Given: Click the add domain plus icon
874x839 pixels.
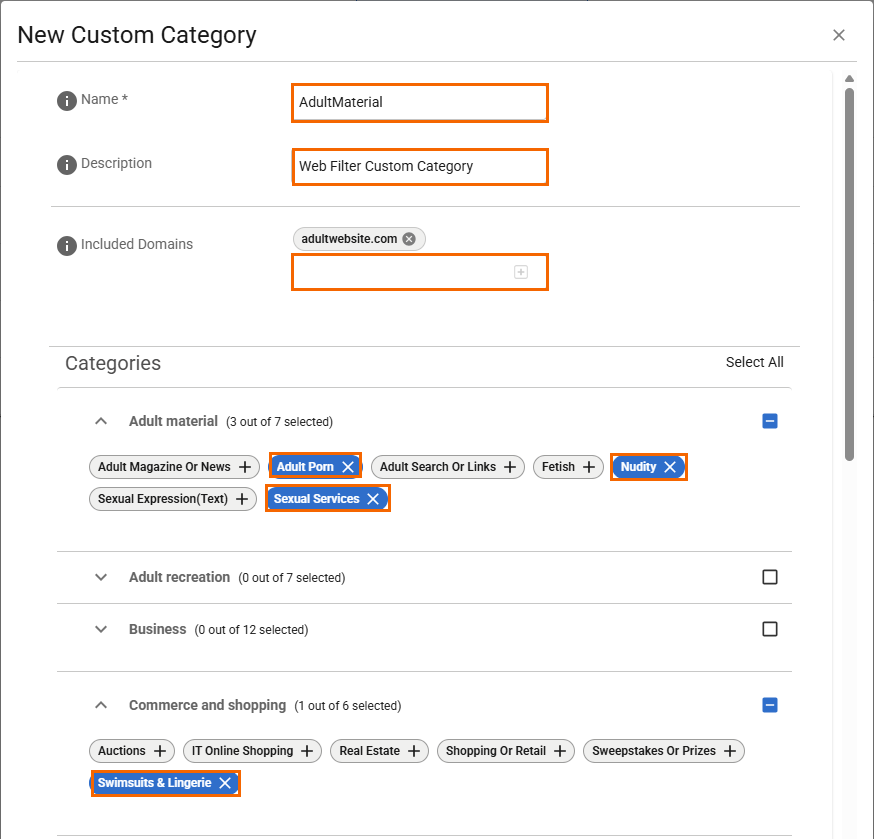Looking at the screenshot, I should coord(521,272).
